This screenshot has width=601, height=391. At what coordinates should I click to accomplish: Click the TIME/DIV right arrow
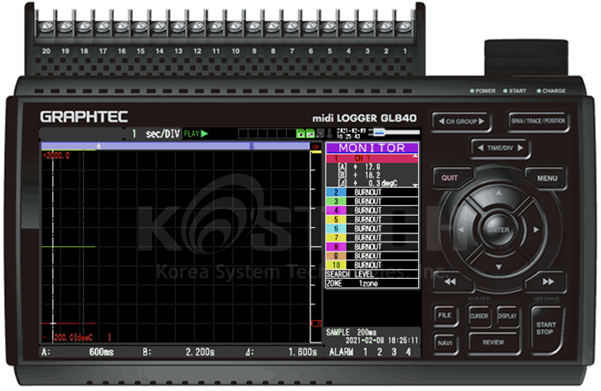click(x=520, y=148)
